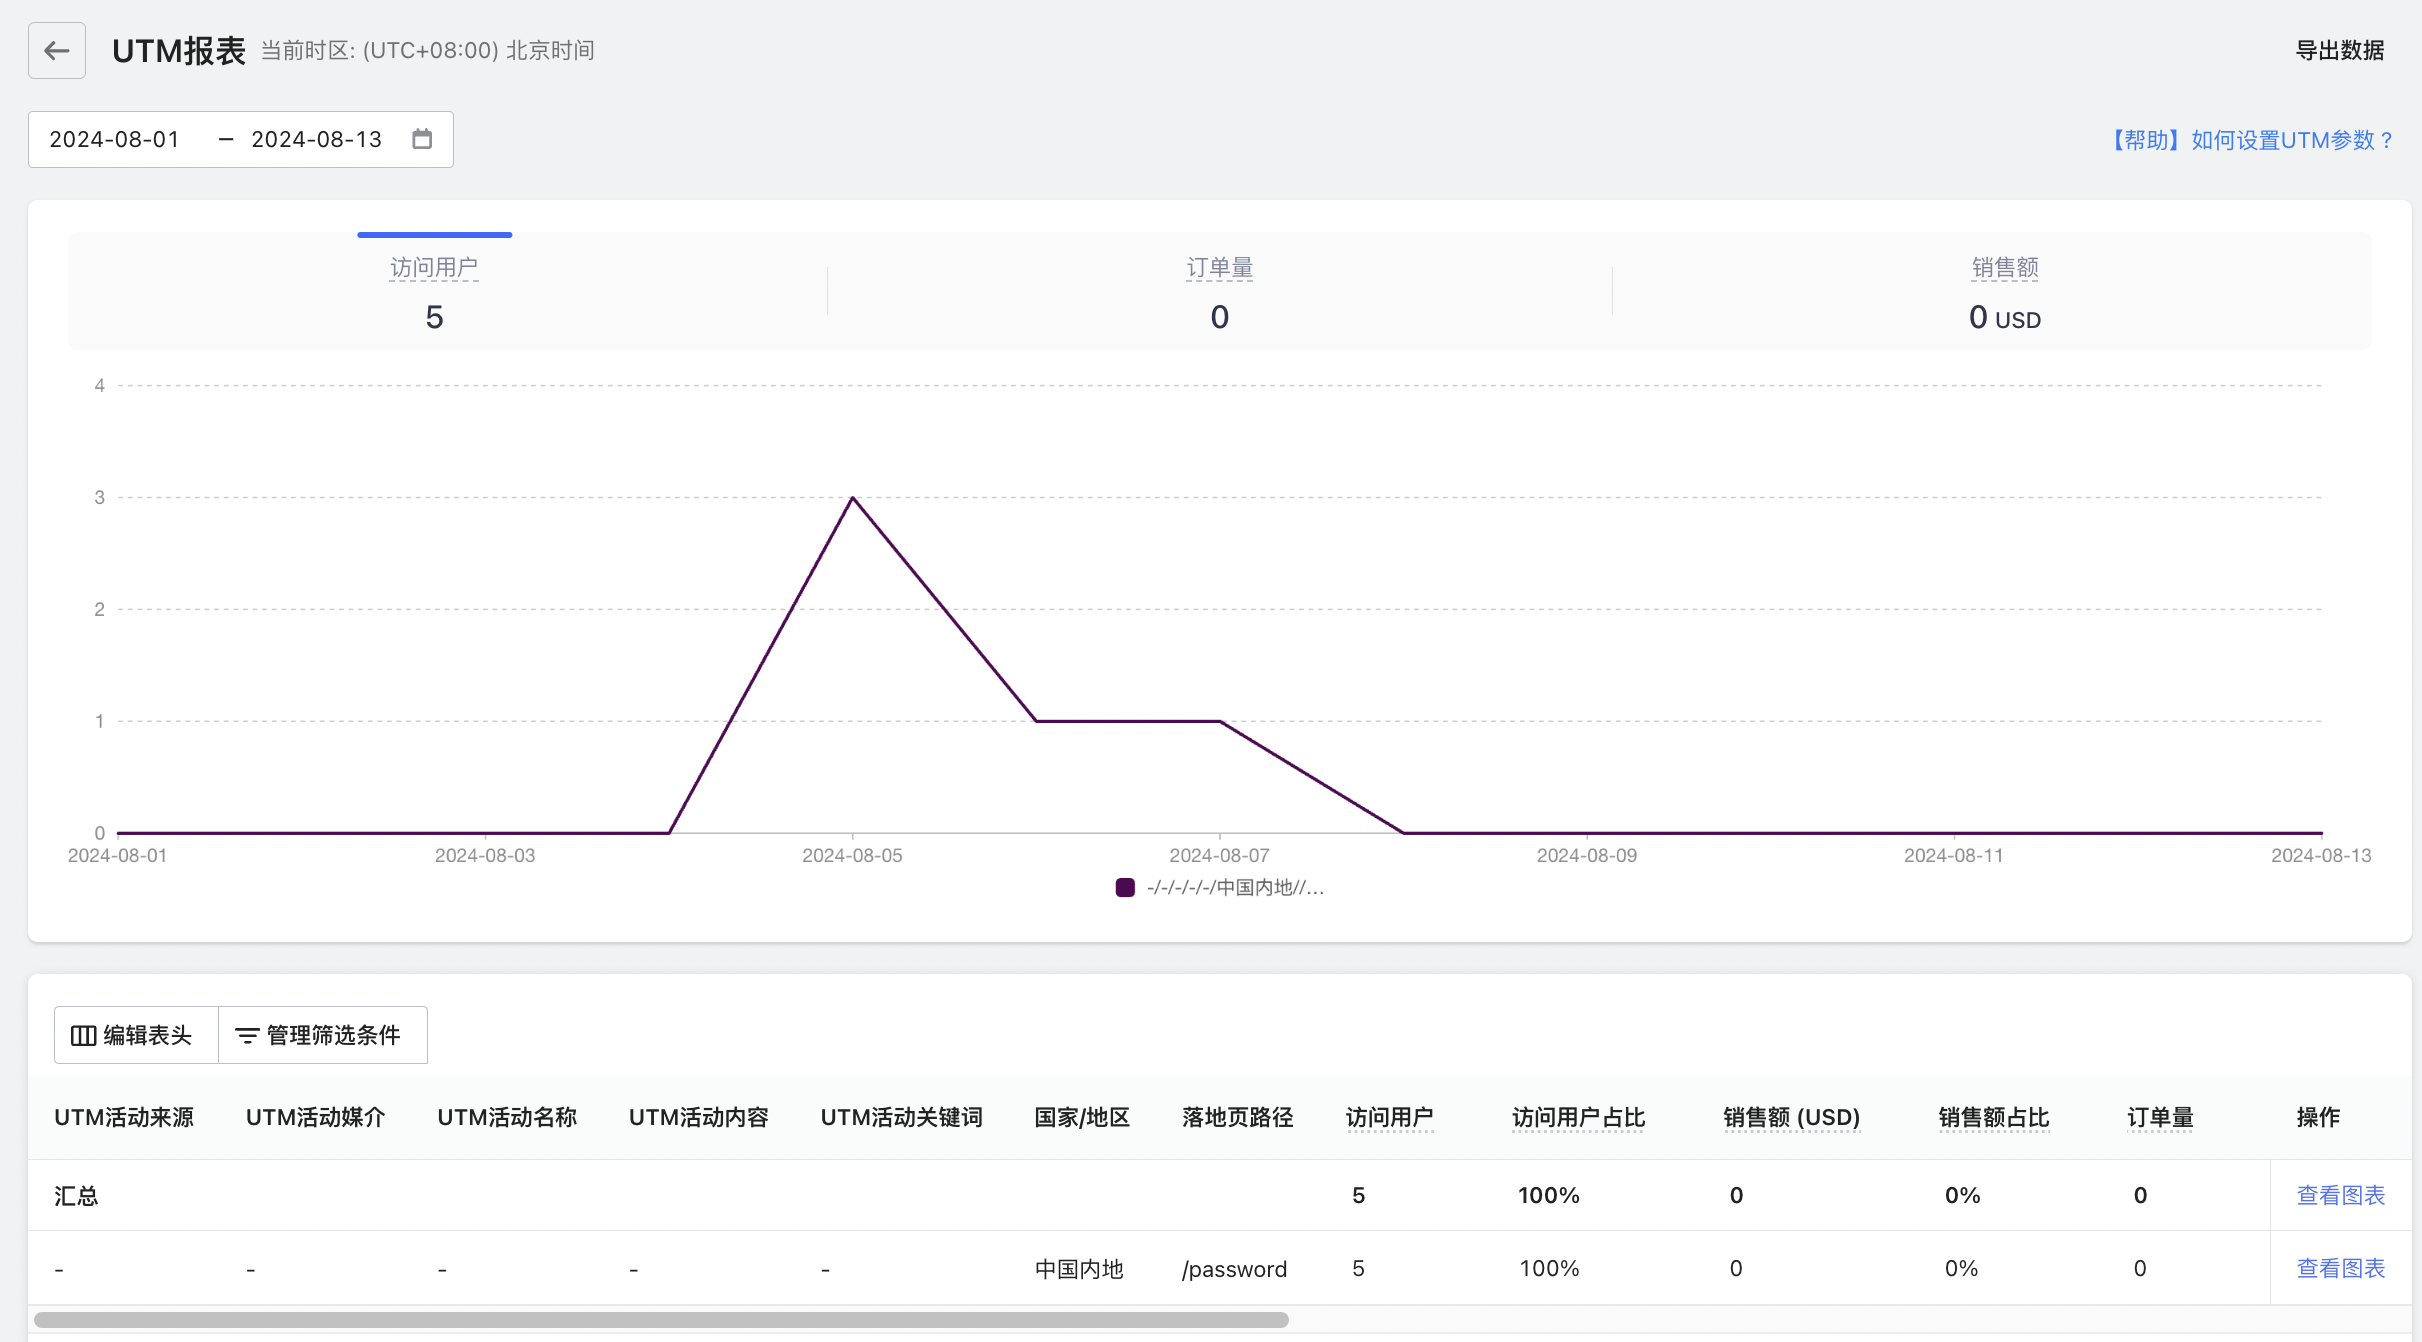Toggle the purple legend series swatch

(1125, 887)
